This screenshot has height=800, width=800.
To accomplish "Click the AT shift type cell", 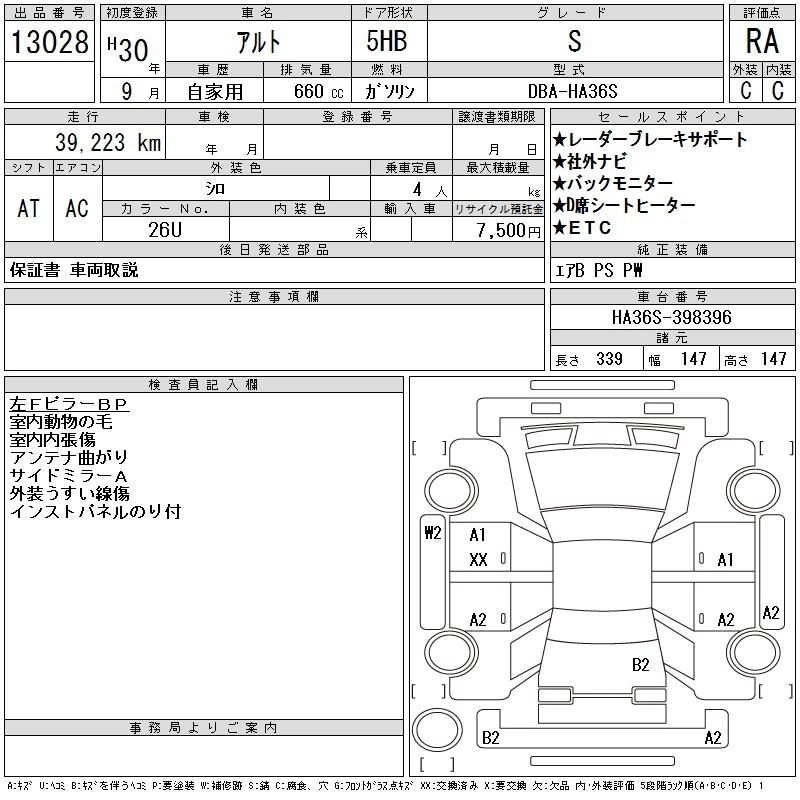I will (28, 208).
